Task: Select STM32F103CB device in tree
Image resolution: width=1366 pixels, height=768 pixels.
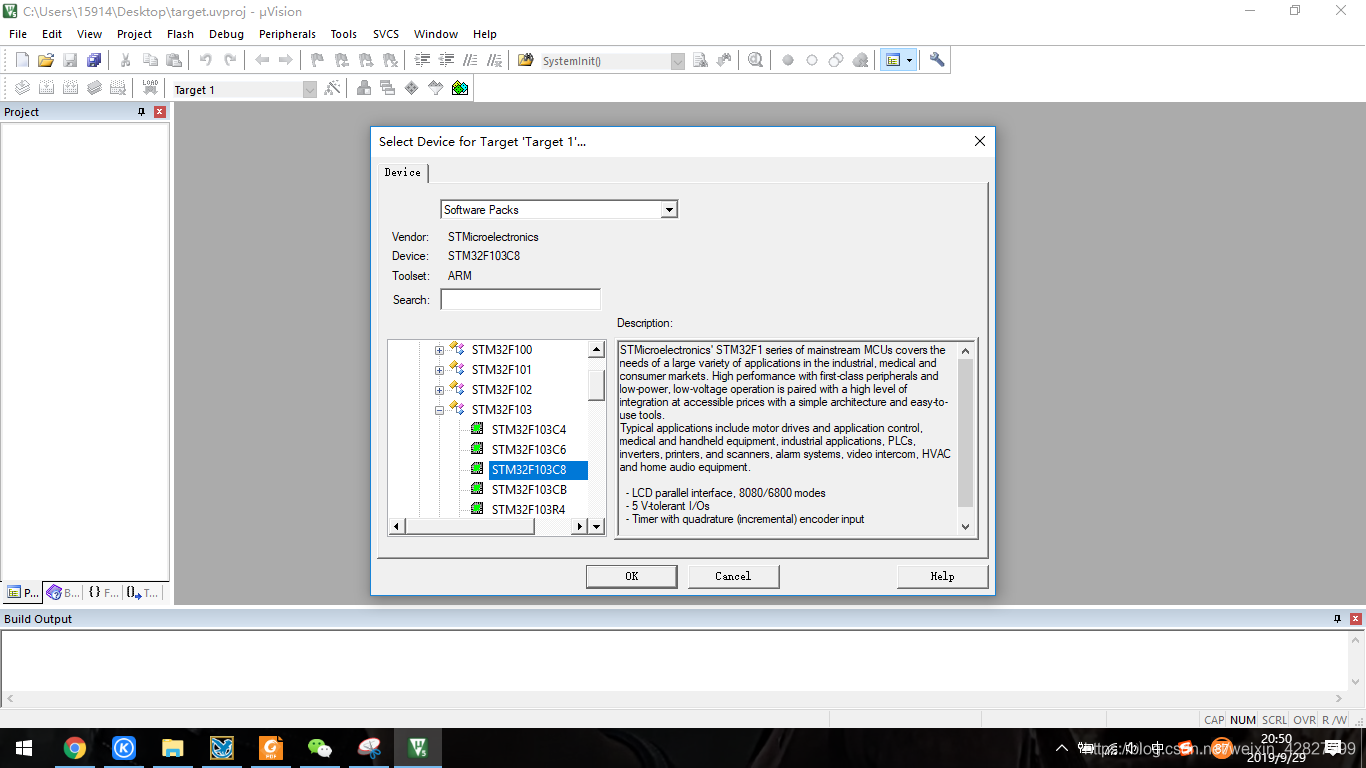Action: coord(529,490)
